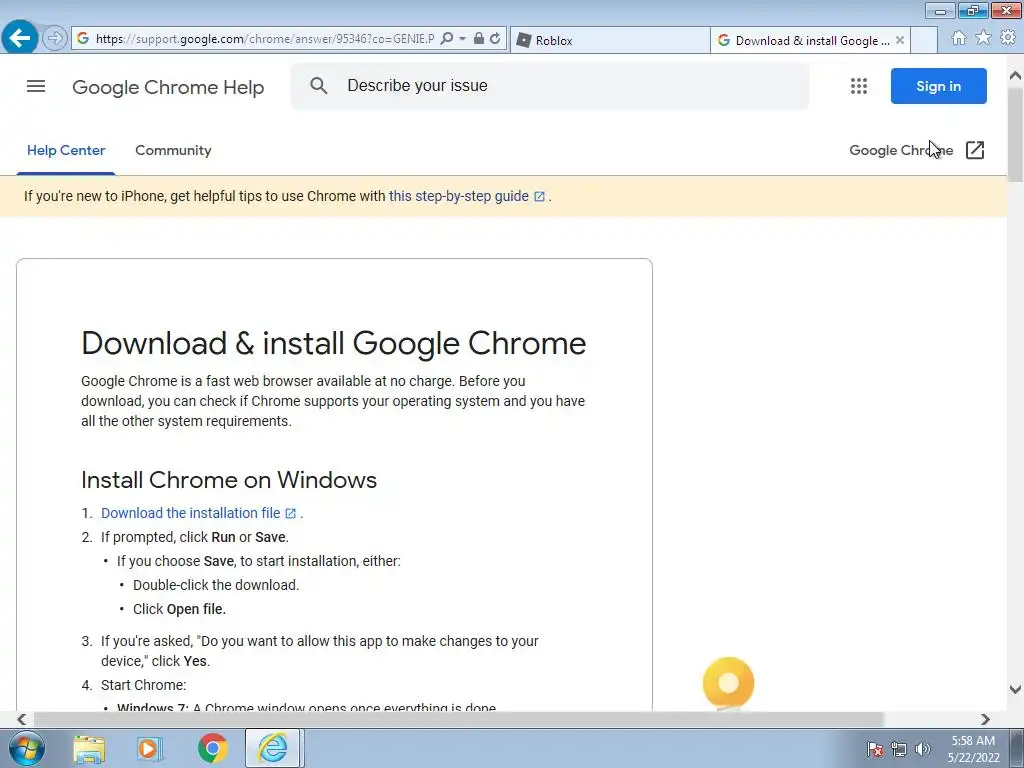Click the text Click Open file.
The height and width of the screenshot is (768, 1024).
pos(180,609)
